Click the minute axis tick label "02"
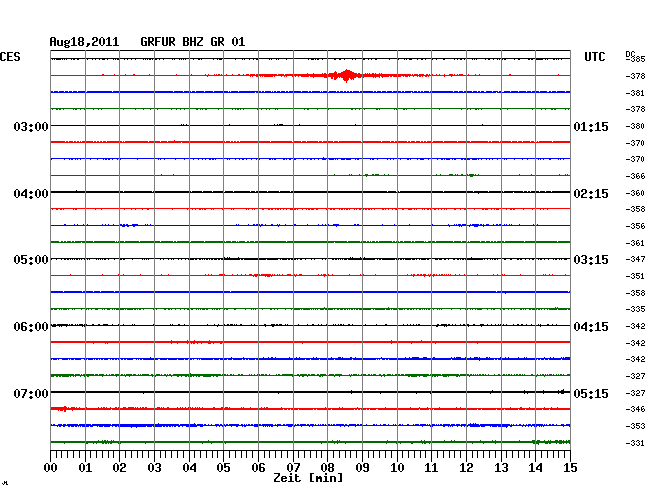This screenshot has height=494, width=650. pyautogui.click(x=119, y=468)
